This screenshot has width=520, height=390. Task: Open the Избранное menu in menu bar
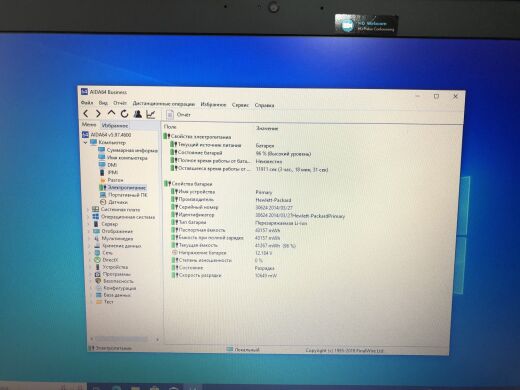213,105
